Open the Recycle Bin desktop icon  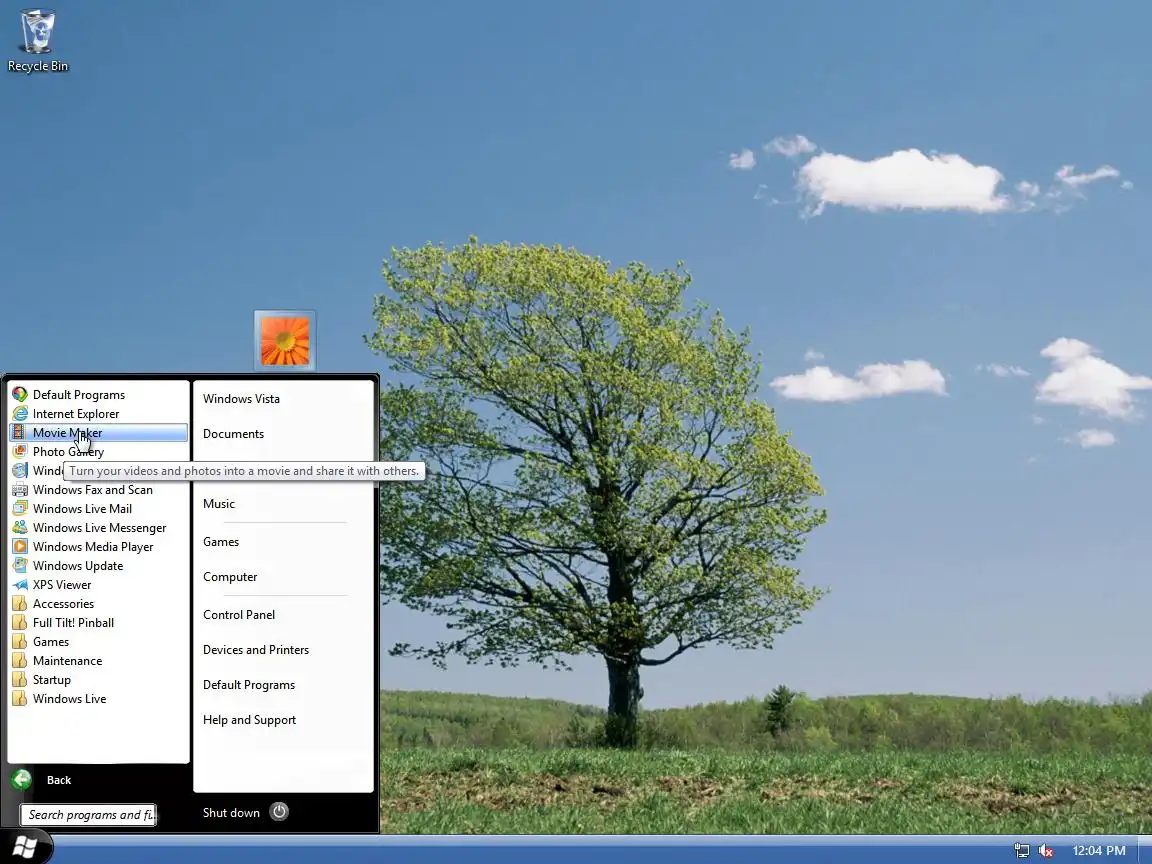pyautogui.click(x=37, y=40)
